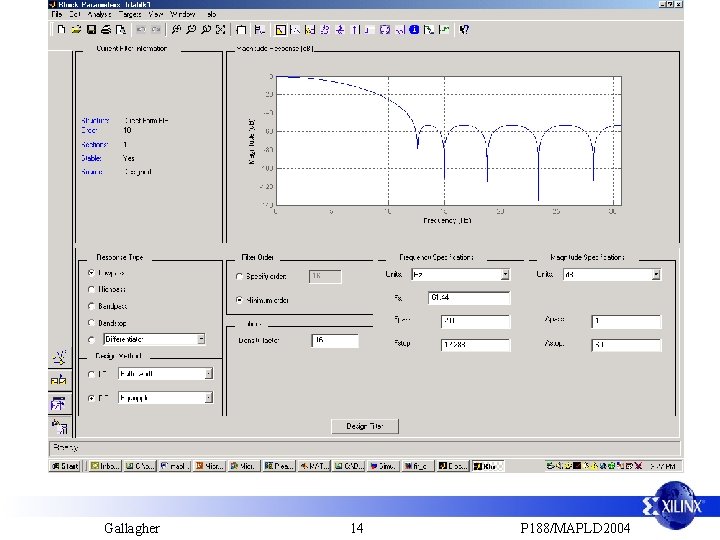Expand the Frequency Specifications Units dropdown
Image resolution: width=720 pixels, height=540 pixels.
pos(505,274)
